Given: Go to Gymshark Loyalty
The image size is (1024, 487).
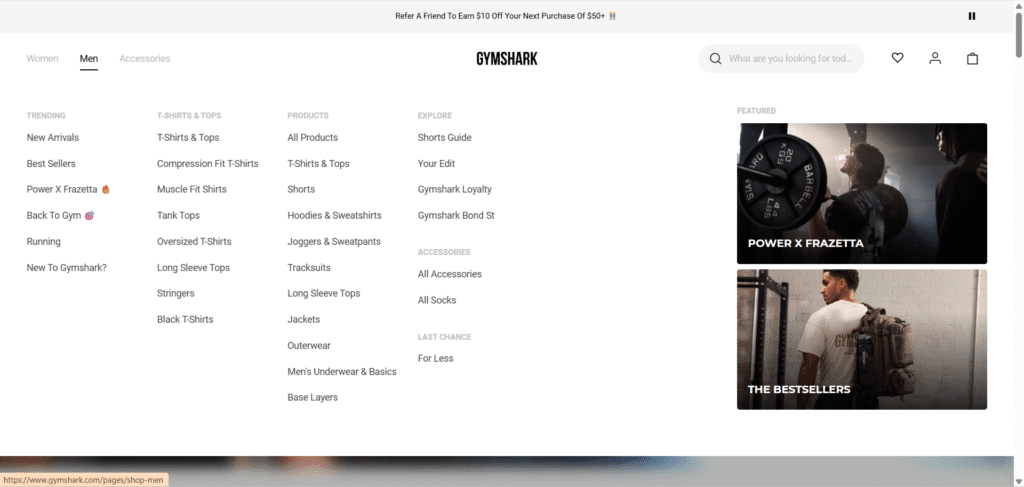Looking at the screenshot, I should (x=455, y=189).
